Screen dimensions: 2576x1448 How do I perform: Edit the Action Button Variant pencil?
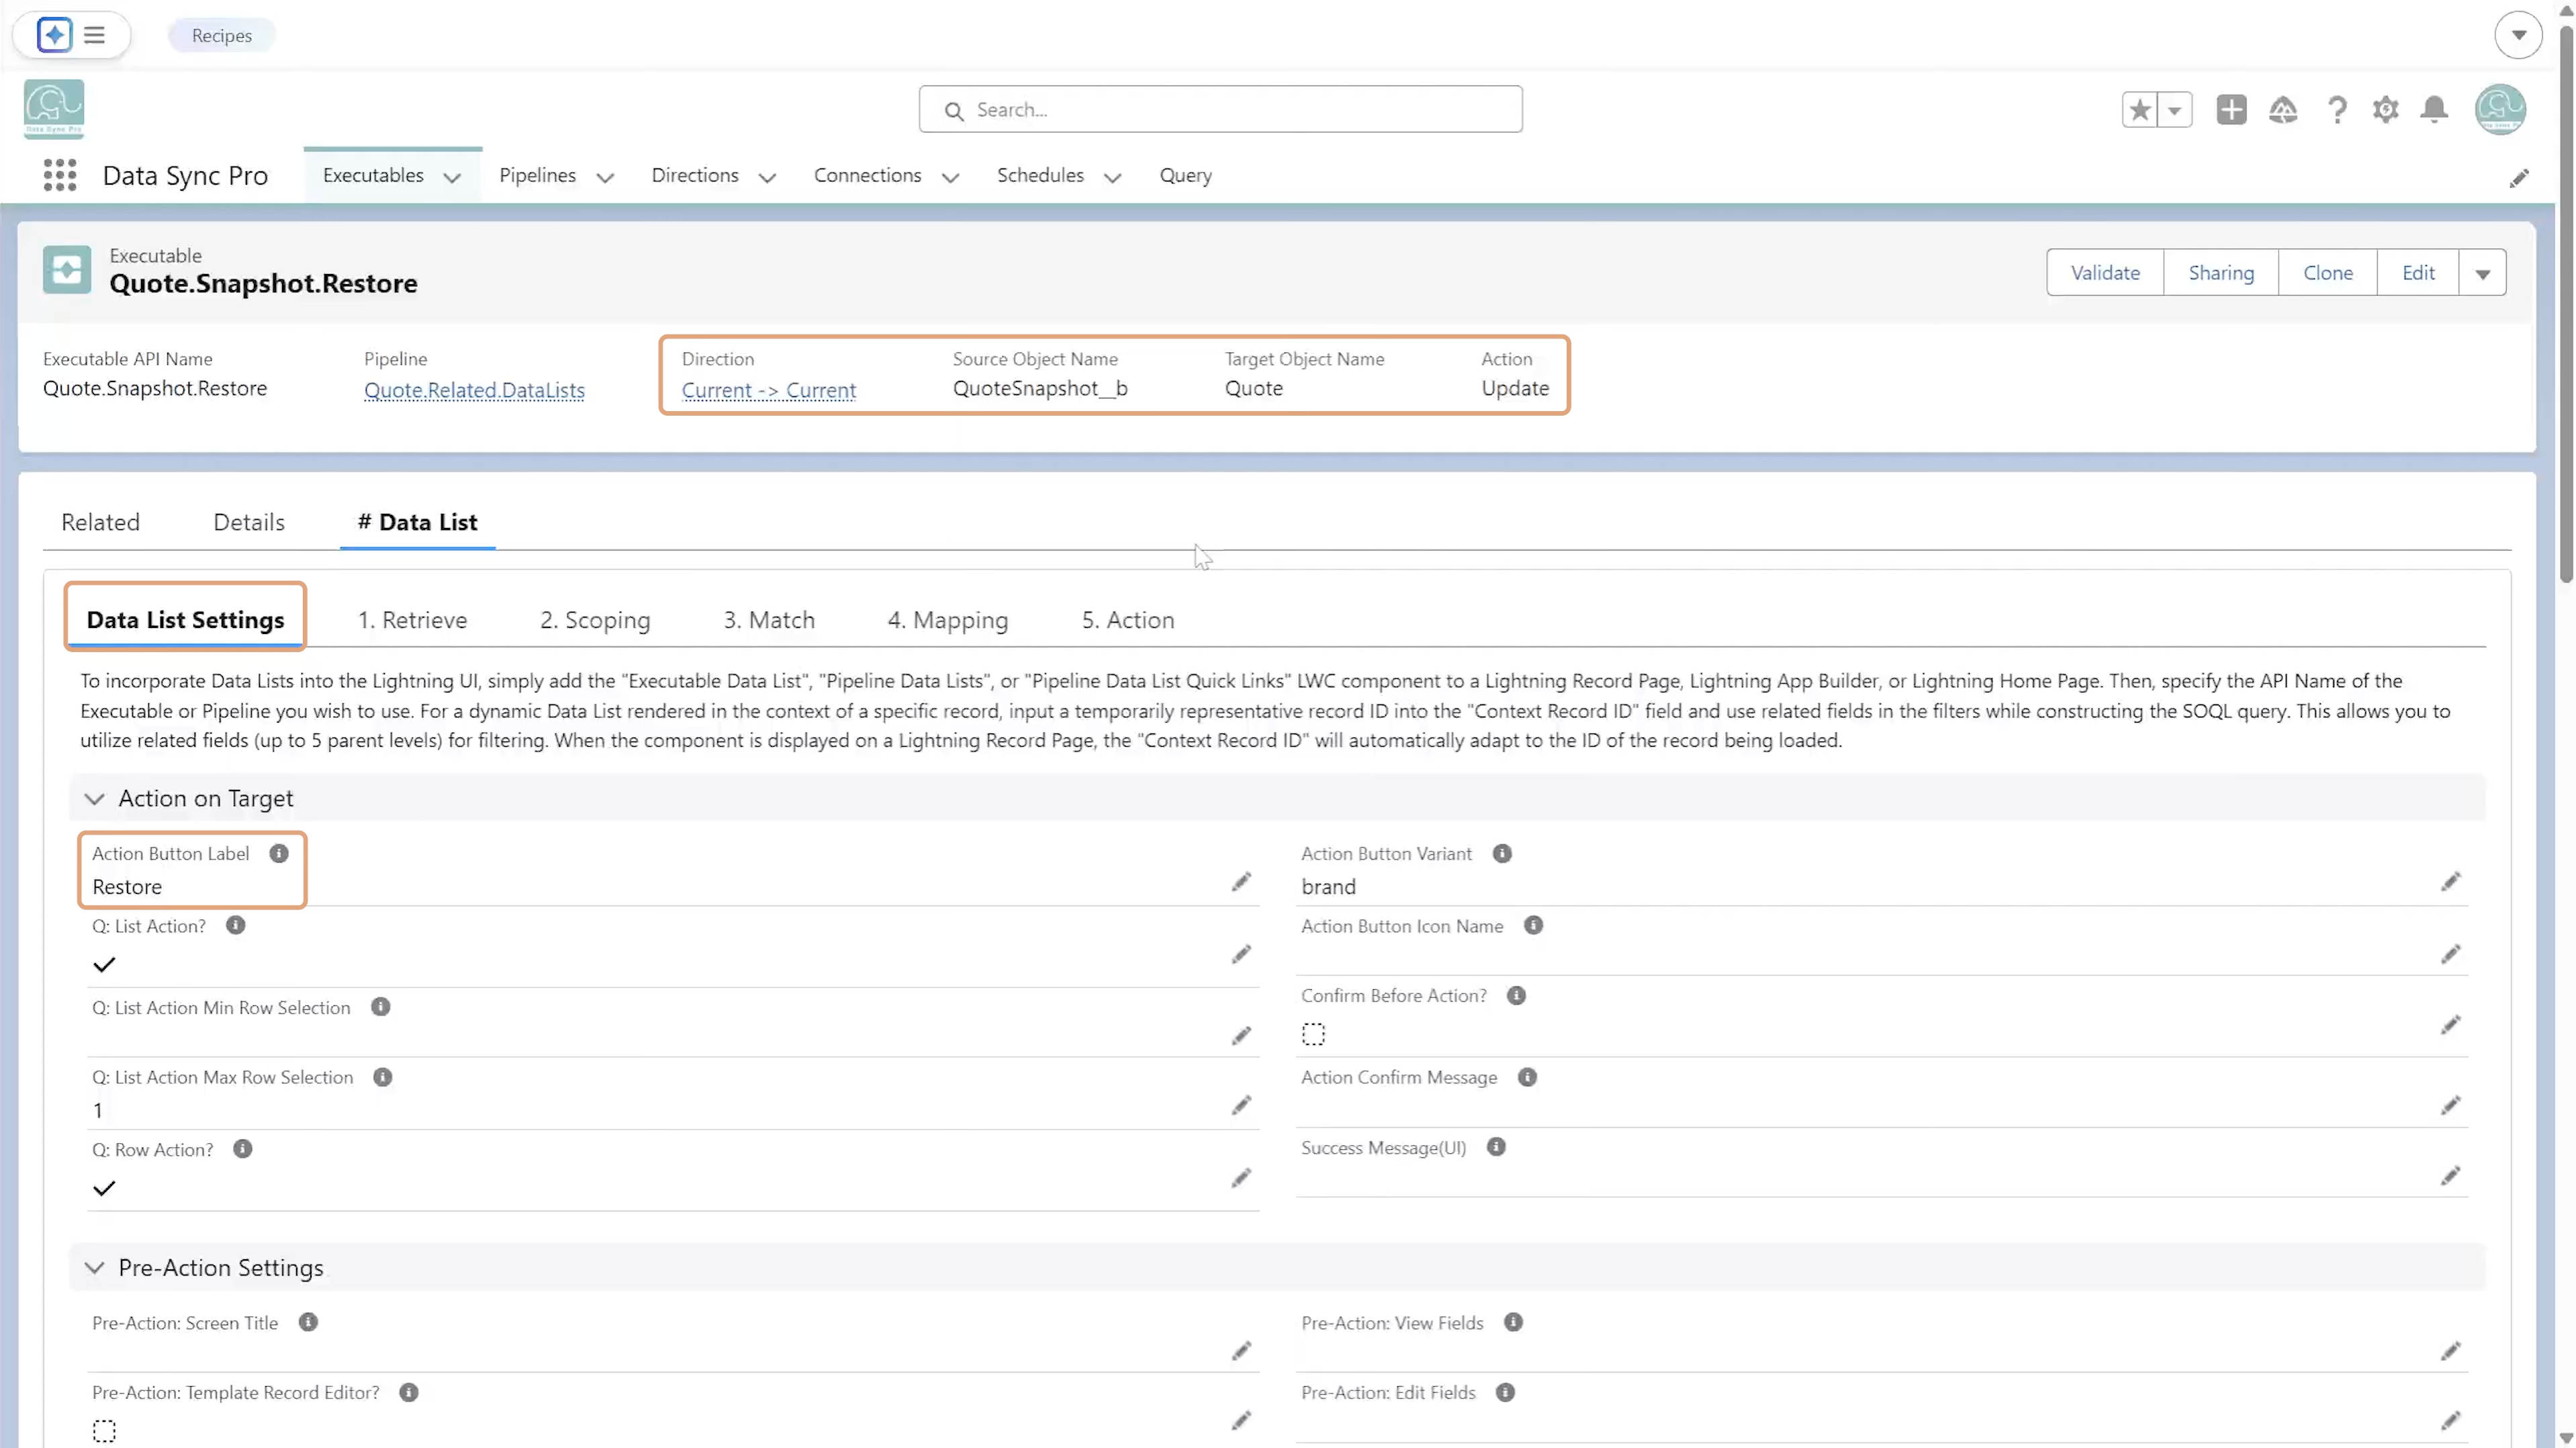(2450, 882)
